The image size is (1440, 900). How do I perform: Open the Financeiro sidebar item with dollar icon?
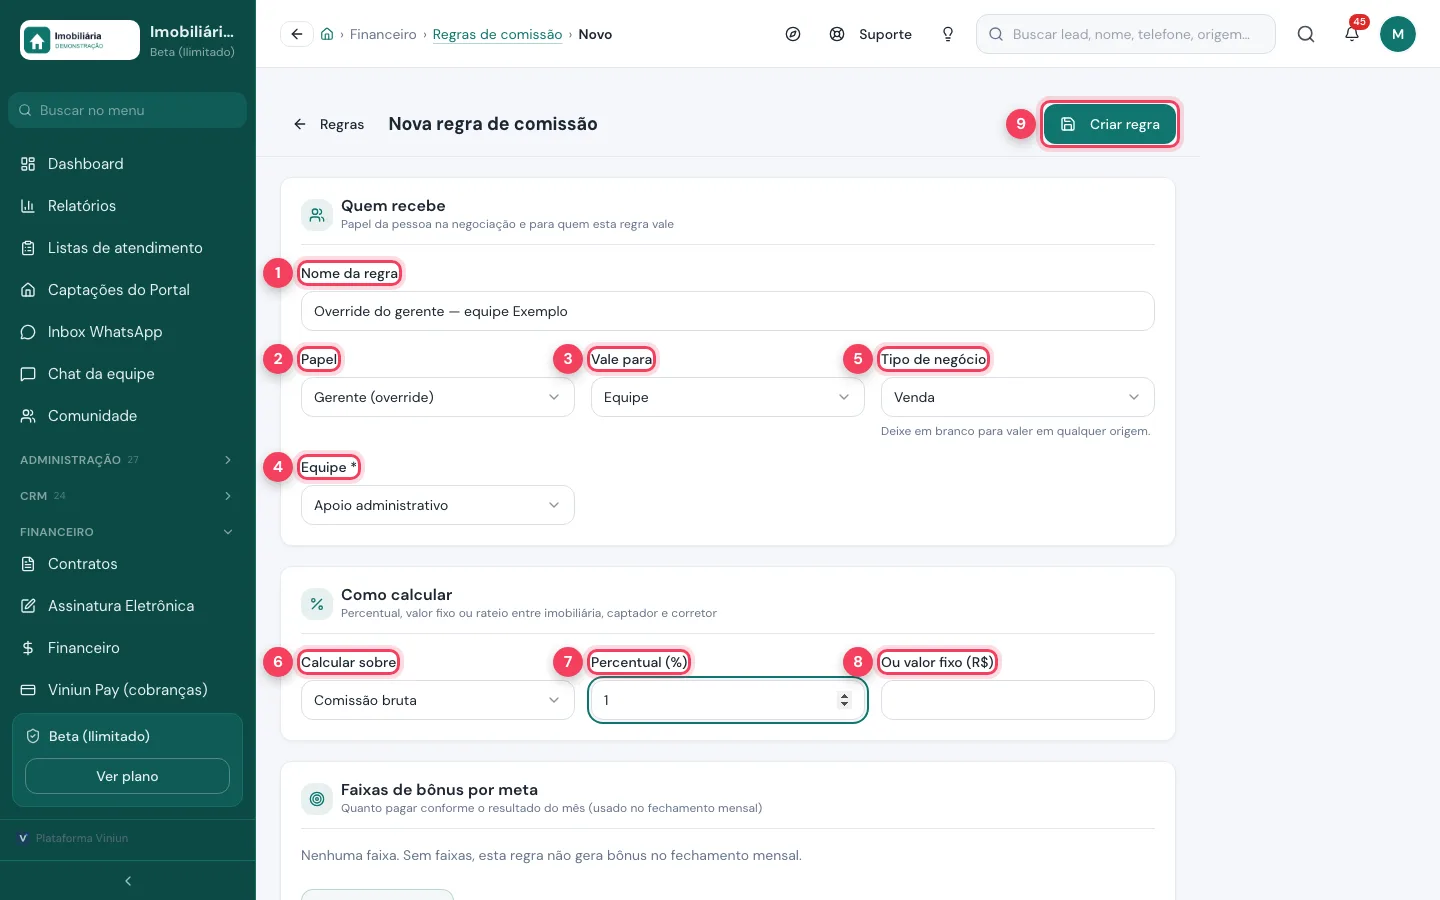[x=127, y=648]
